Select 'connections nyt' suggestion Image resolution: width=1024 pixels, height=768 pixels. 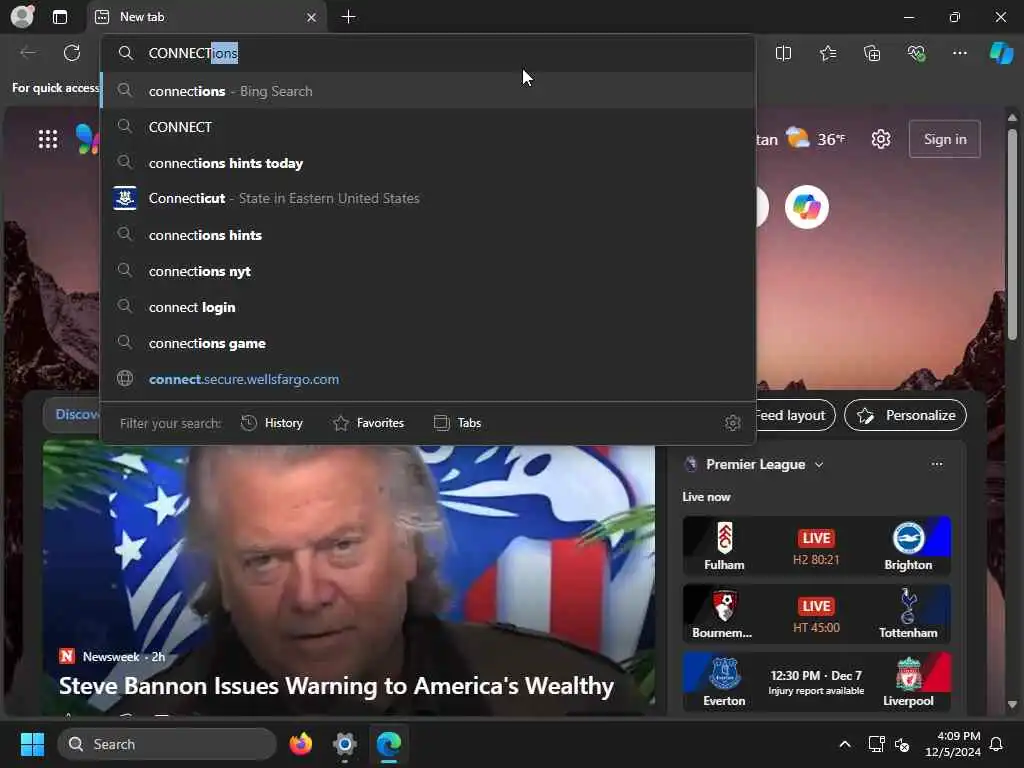click(x=428, y=271)
